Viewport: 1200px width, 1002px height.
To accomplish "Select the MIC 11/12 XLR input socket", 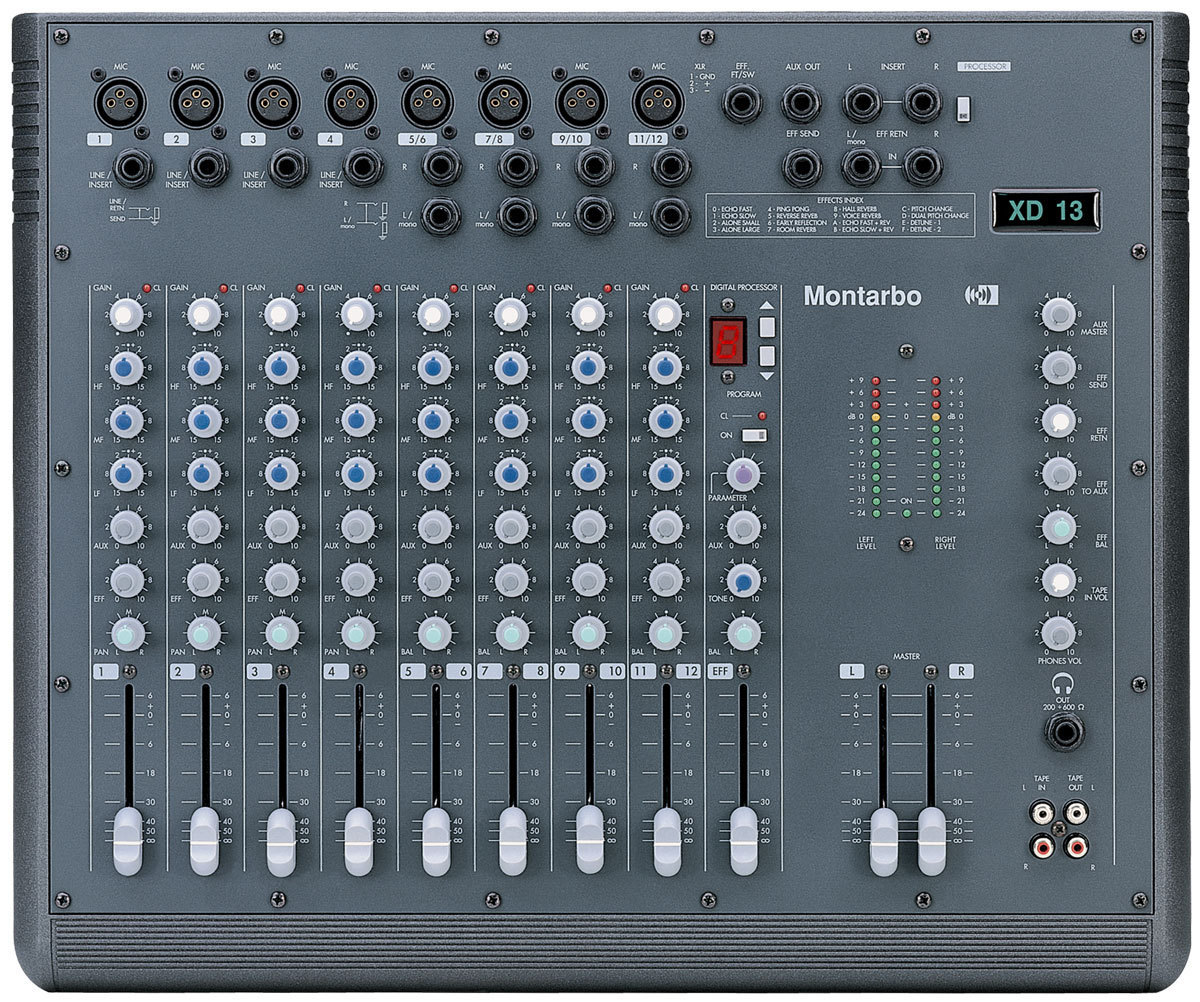I will [x=658, y=102].
